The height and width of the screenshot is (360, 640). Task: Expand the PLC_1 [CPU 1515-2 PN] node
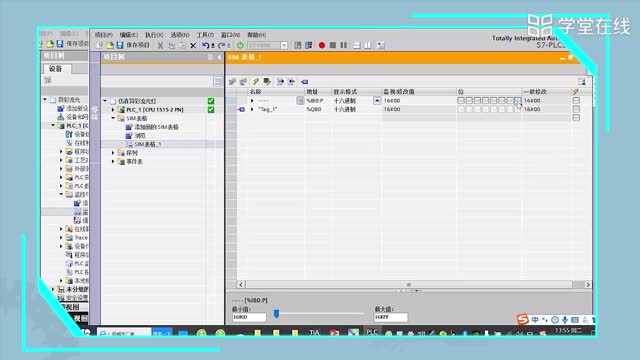113,110
